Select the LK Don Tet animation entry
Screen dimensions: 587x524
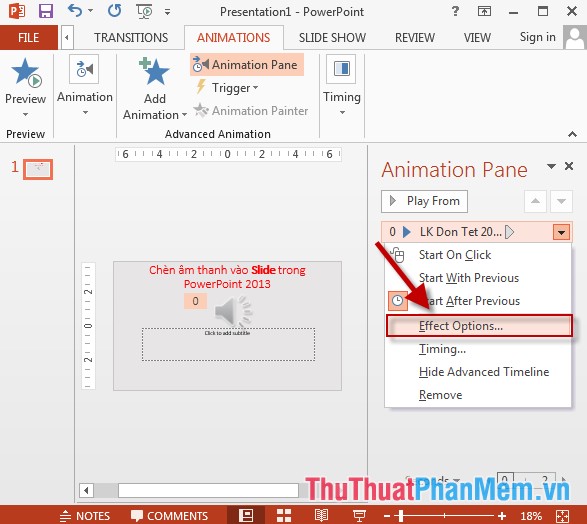point(466,232)
